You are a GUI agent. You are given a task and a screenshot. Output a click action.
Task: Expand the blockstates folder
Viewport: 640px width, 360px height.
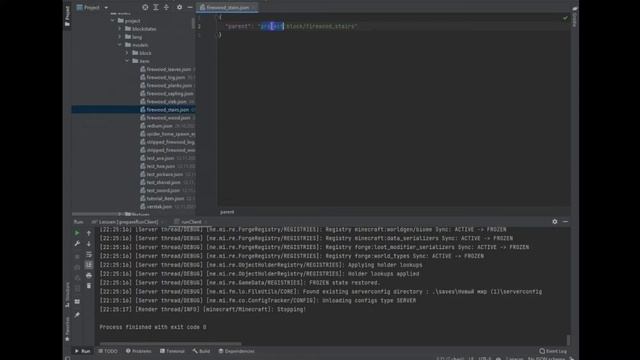pos(120,29)
